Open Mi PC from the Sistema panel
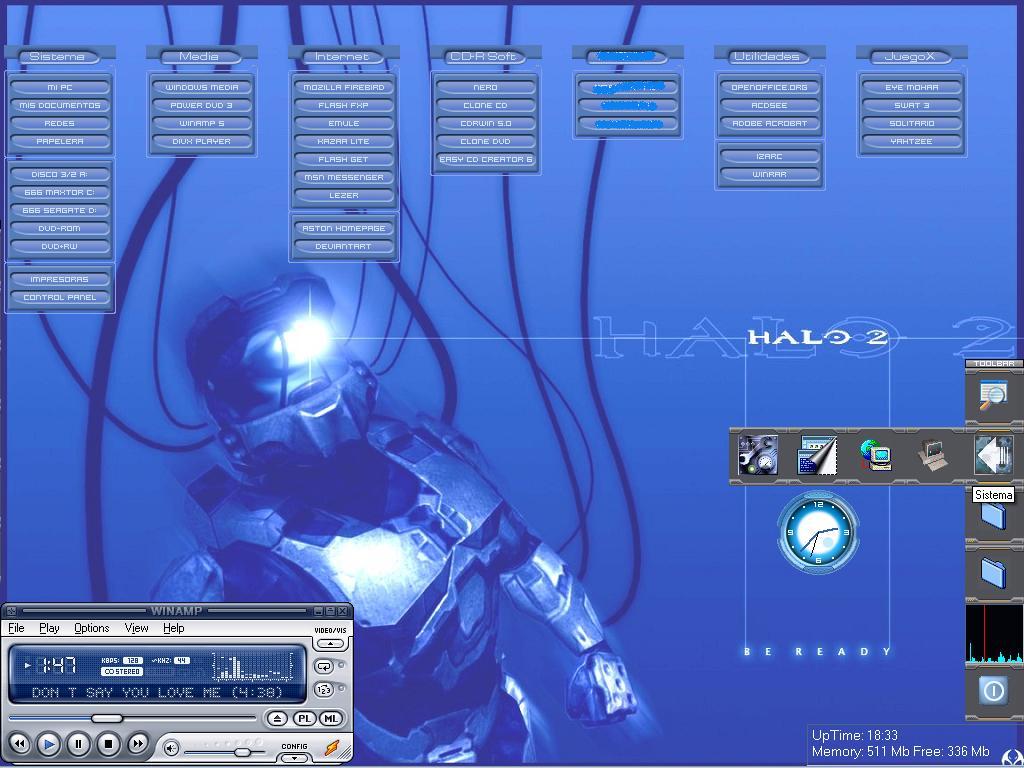Screen dimensions: 1024x768 [59, 87]
